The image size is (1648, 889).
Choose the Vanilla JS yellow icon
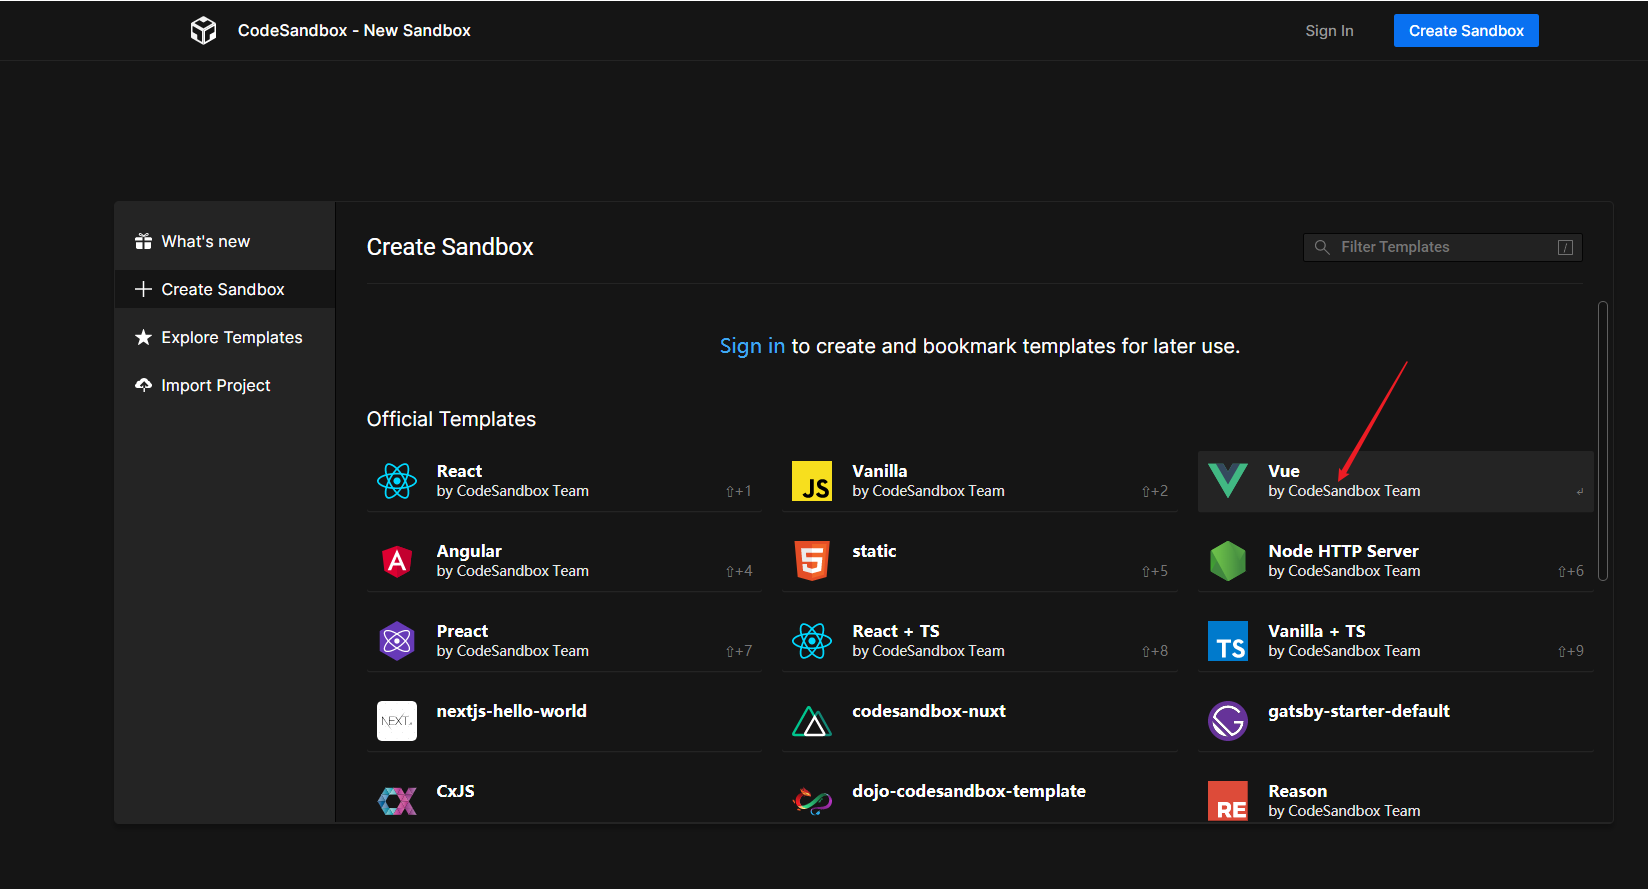pos(812,481)
